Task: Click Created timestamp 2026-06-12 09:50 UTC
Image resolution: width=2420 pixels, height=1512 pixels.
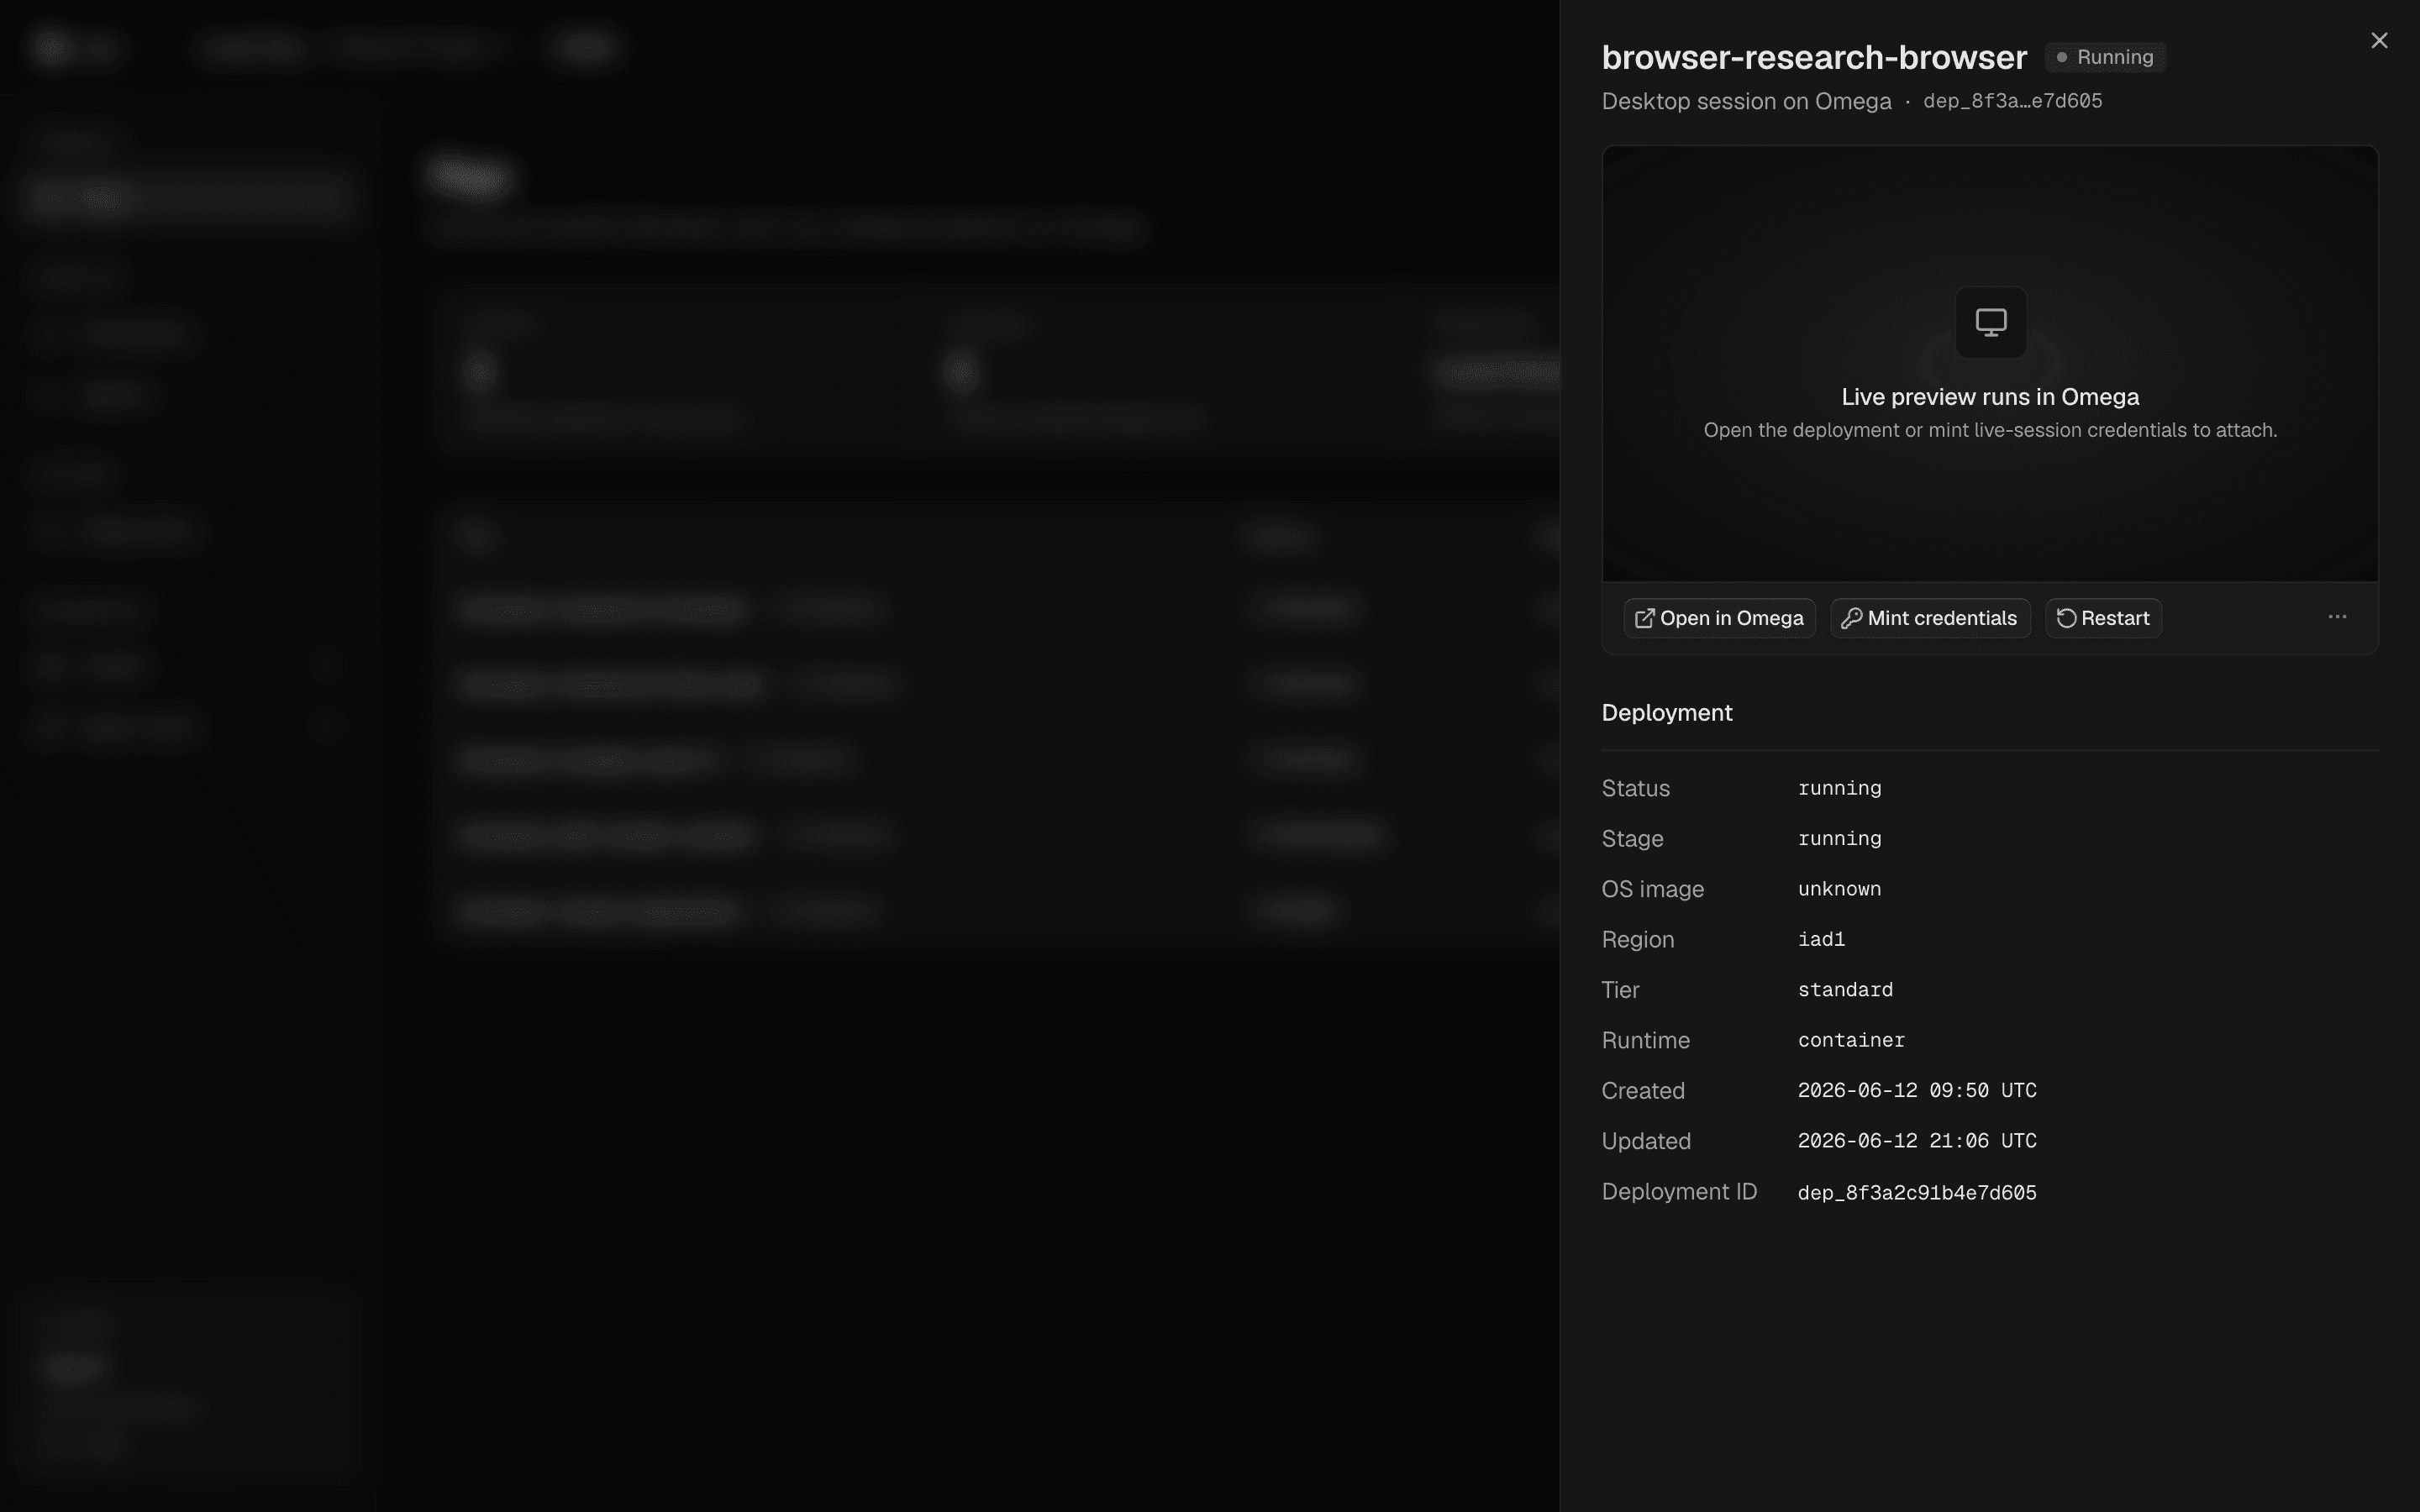Action: pyautogui.click(x=1917, y=1090)
